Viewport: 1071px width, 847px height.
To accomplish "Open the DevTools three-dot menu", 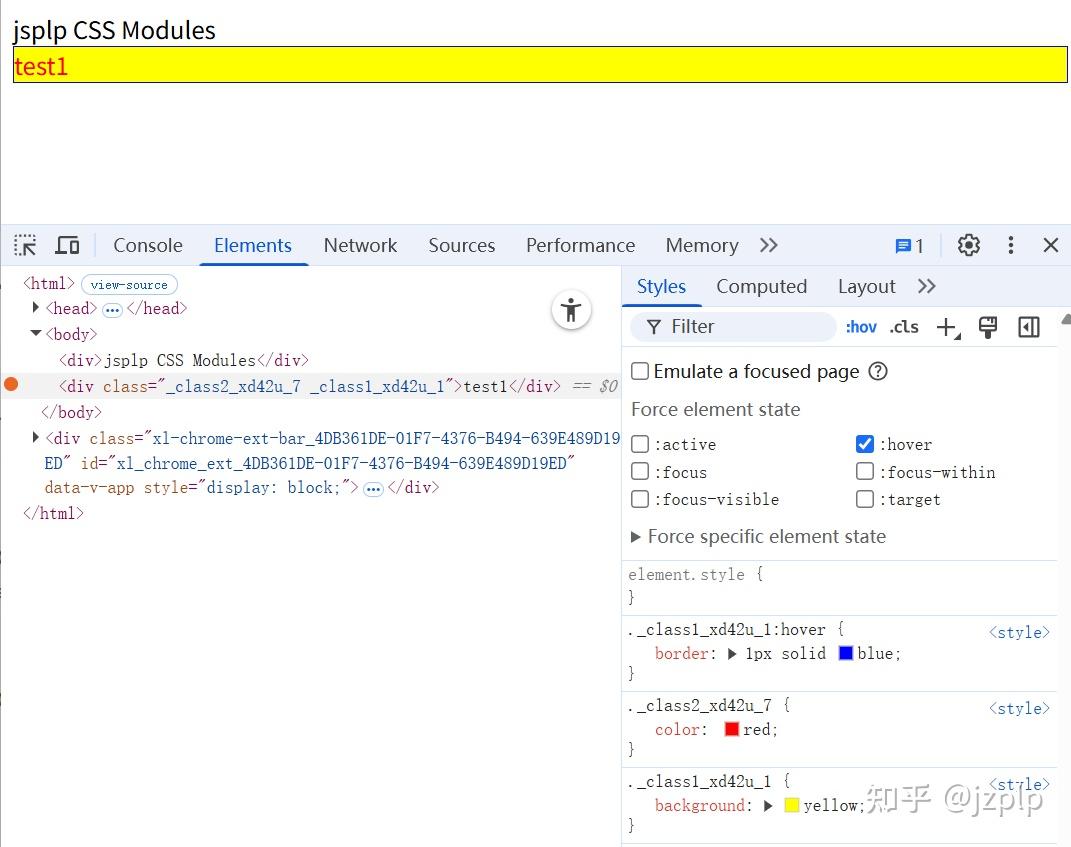I will [x=1011, y=245].
